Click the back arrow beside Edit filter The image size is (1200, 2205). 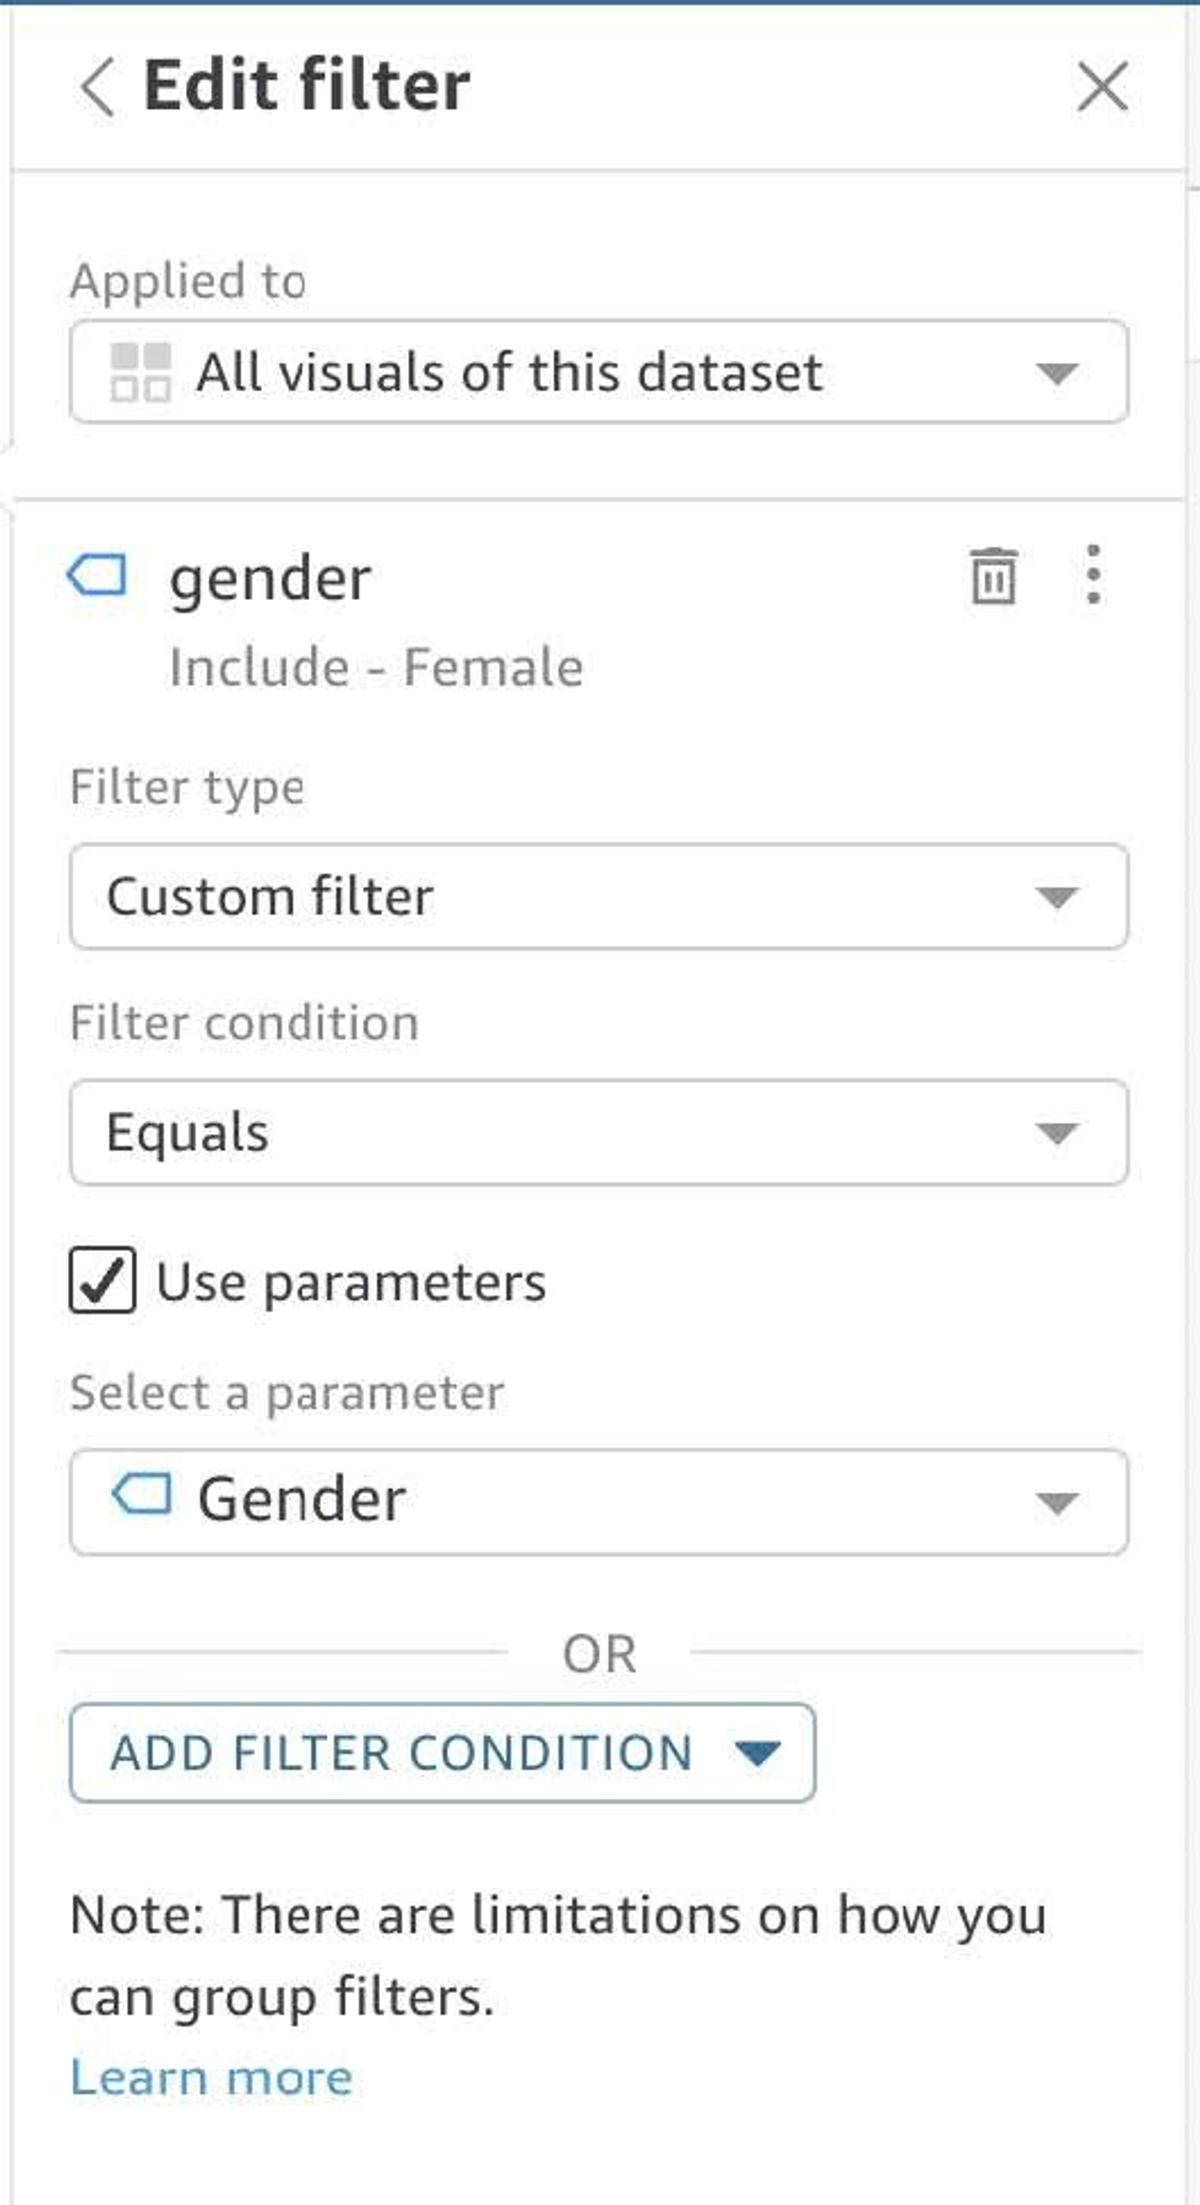click(x=97, y=87)
